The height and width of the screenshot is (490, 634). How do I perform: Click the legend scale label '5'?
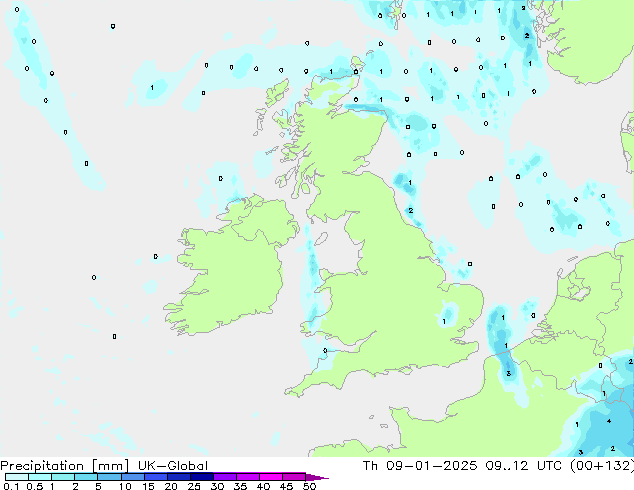(x=98, y=486)
